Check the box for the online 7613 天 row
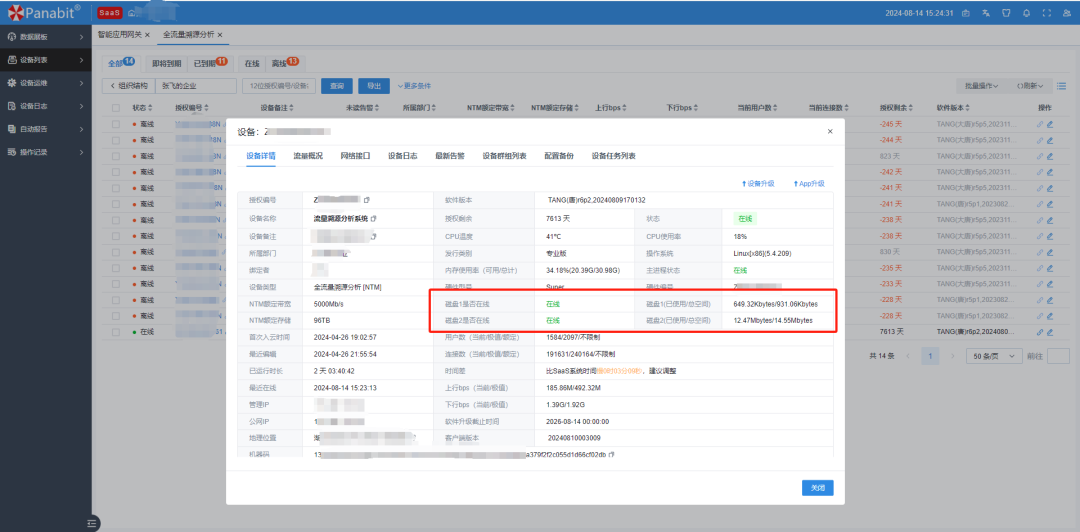The image size is (1080, 532). [116, 331]
